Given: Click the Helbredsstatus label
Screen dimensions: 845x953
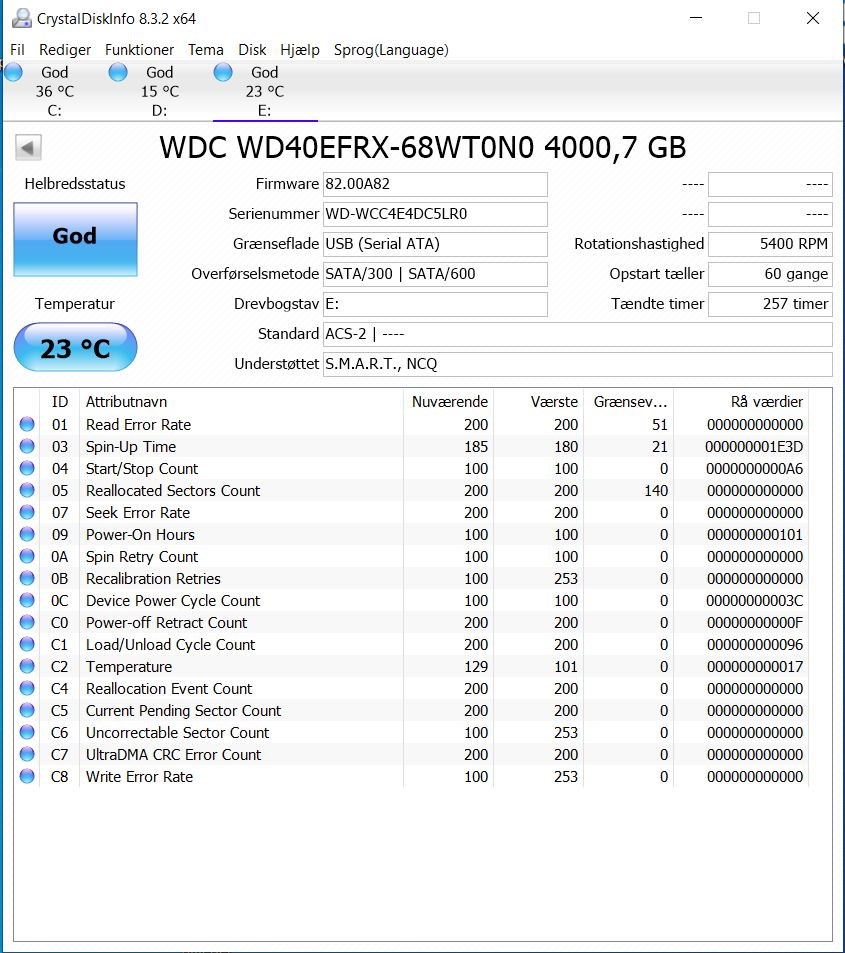Looking at the screenshot, I should point(75,184).
